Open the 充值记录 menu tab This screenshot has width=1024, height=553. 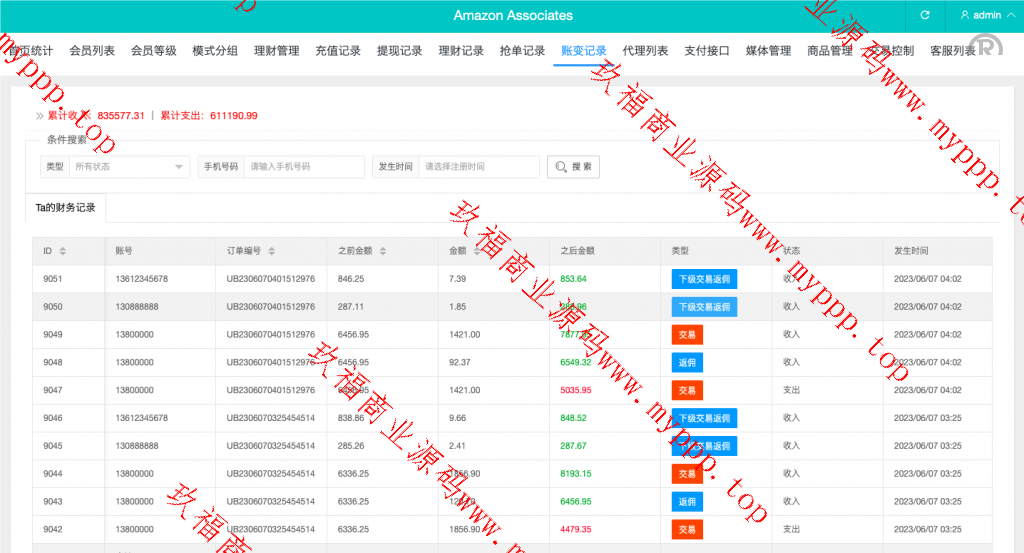(x=338, y=51)
